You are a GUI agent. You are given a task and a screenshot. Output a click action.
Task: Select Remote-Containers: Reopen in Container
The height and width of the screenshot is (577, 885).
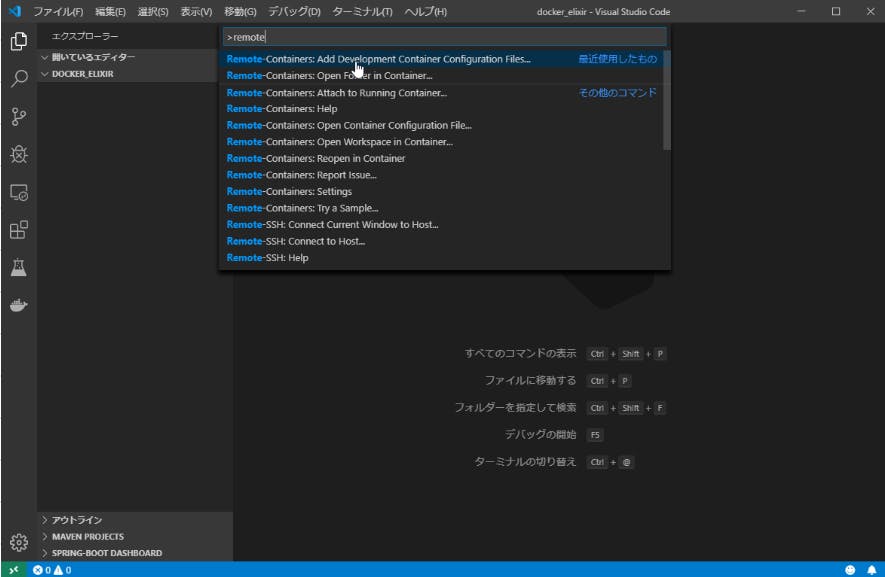point(441,158)
